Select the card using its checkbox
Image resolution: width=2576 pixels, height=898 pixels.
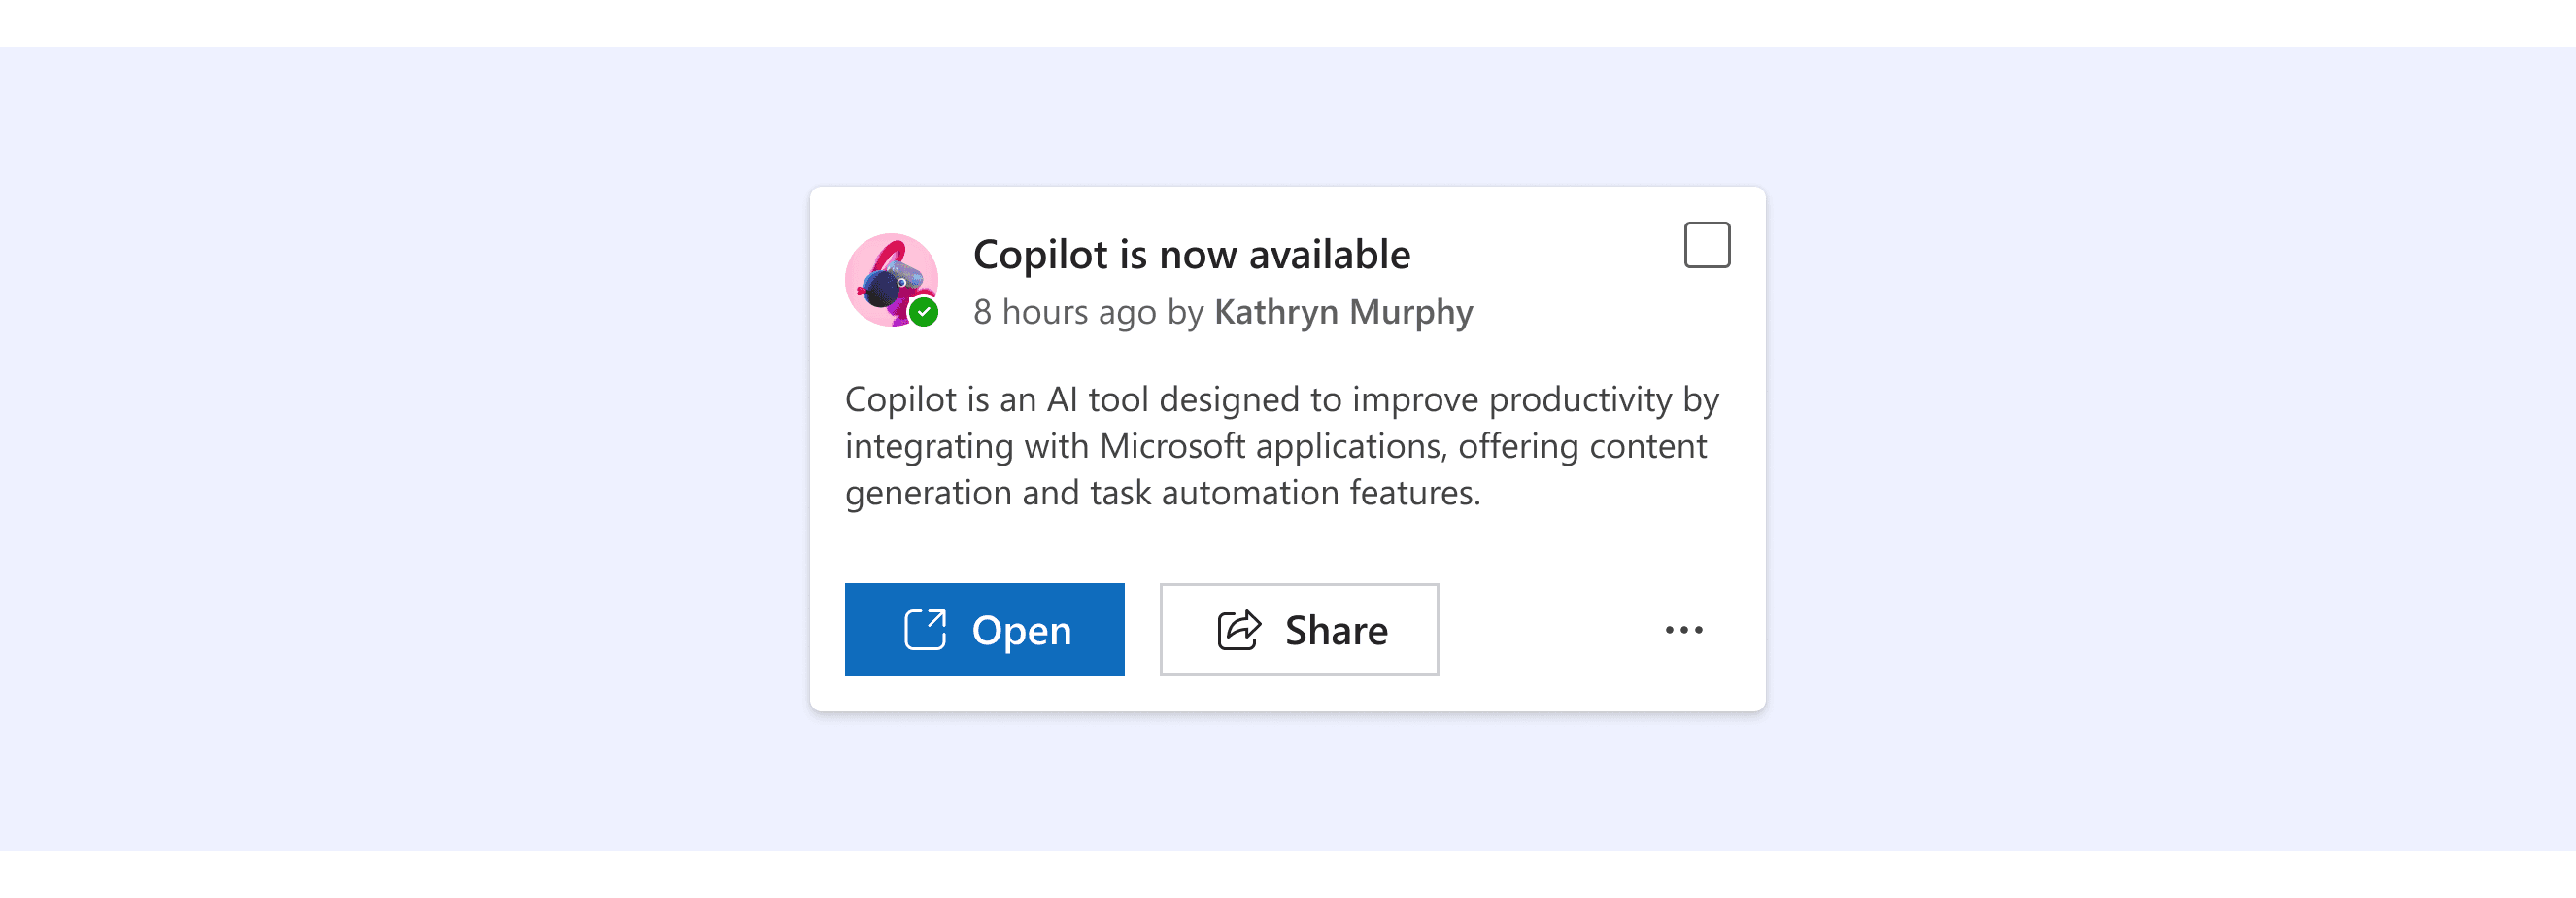coord(1707,245)
